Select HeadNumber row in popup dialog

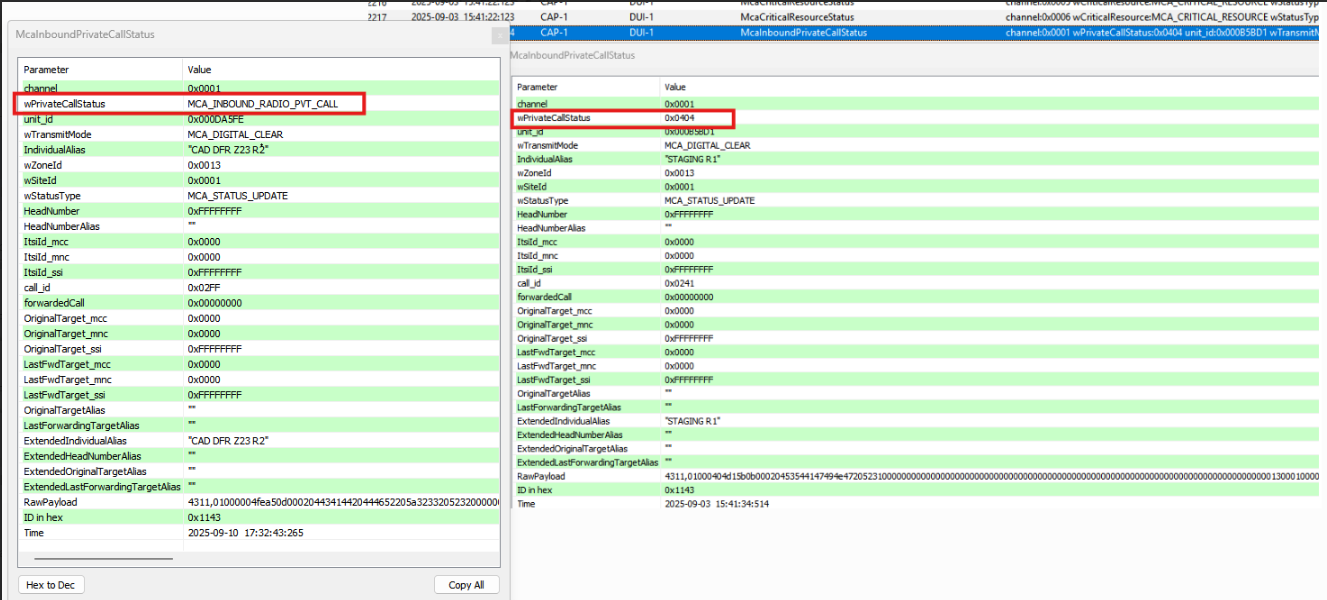(258, 211)
